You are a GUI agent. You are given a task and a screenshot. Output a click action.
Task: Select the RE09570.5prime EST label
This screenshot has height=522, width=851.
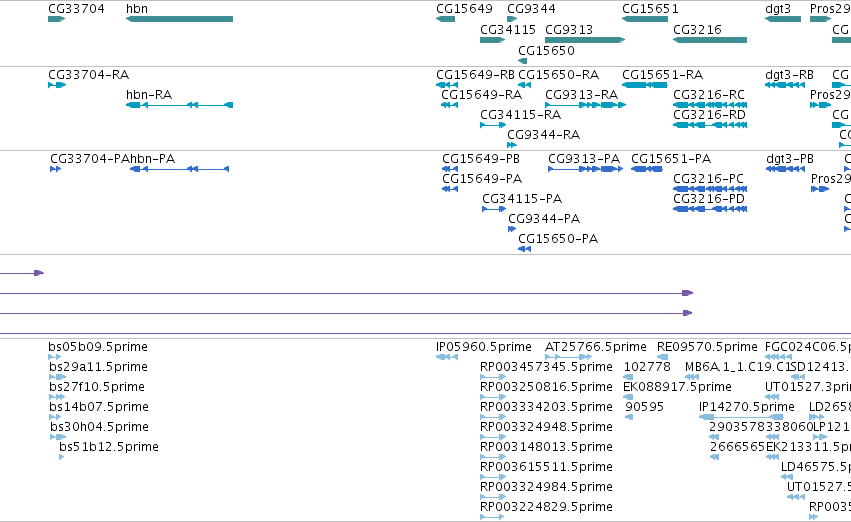point(707,347)
